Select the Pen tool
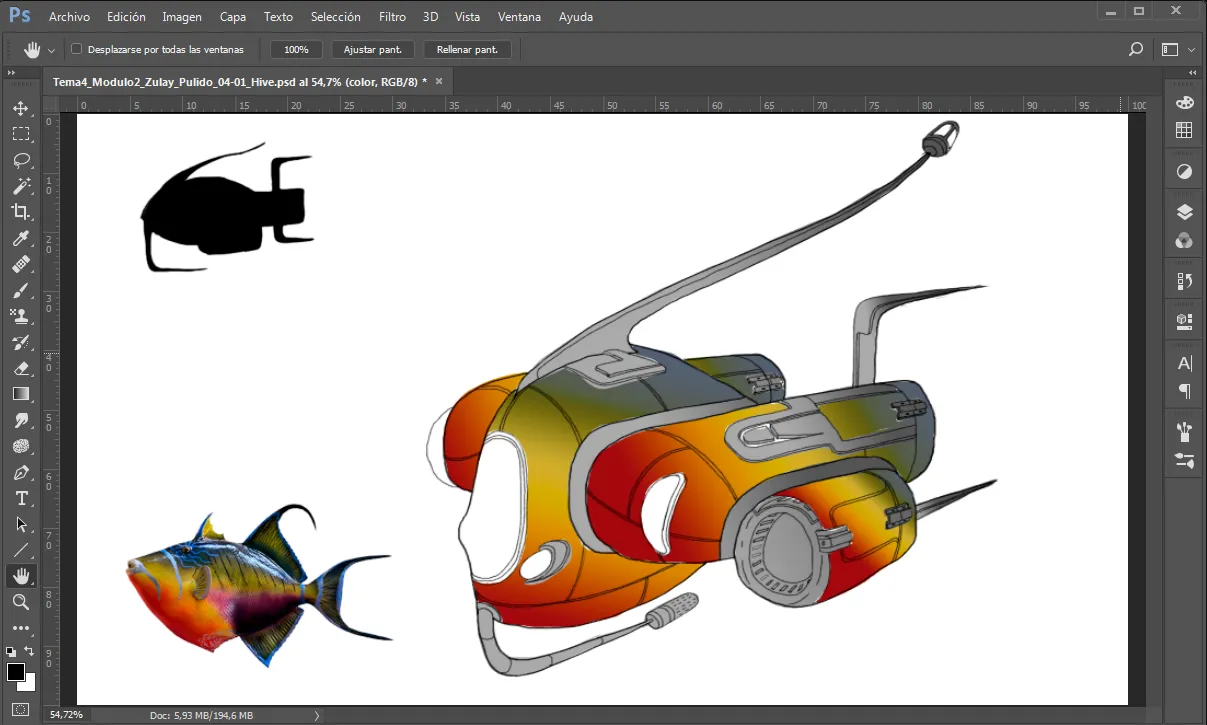1207x725 pixels. (21, 472)
